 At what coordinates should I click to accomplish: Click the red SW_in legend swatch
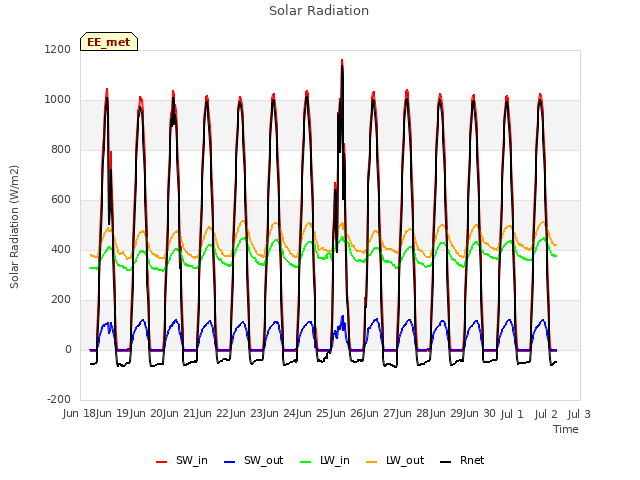coord(162,462)
